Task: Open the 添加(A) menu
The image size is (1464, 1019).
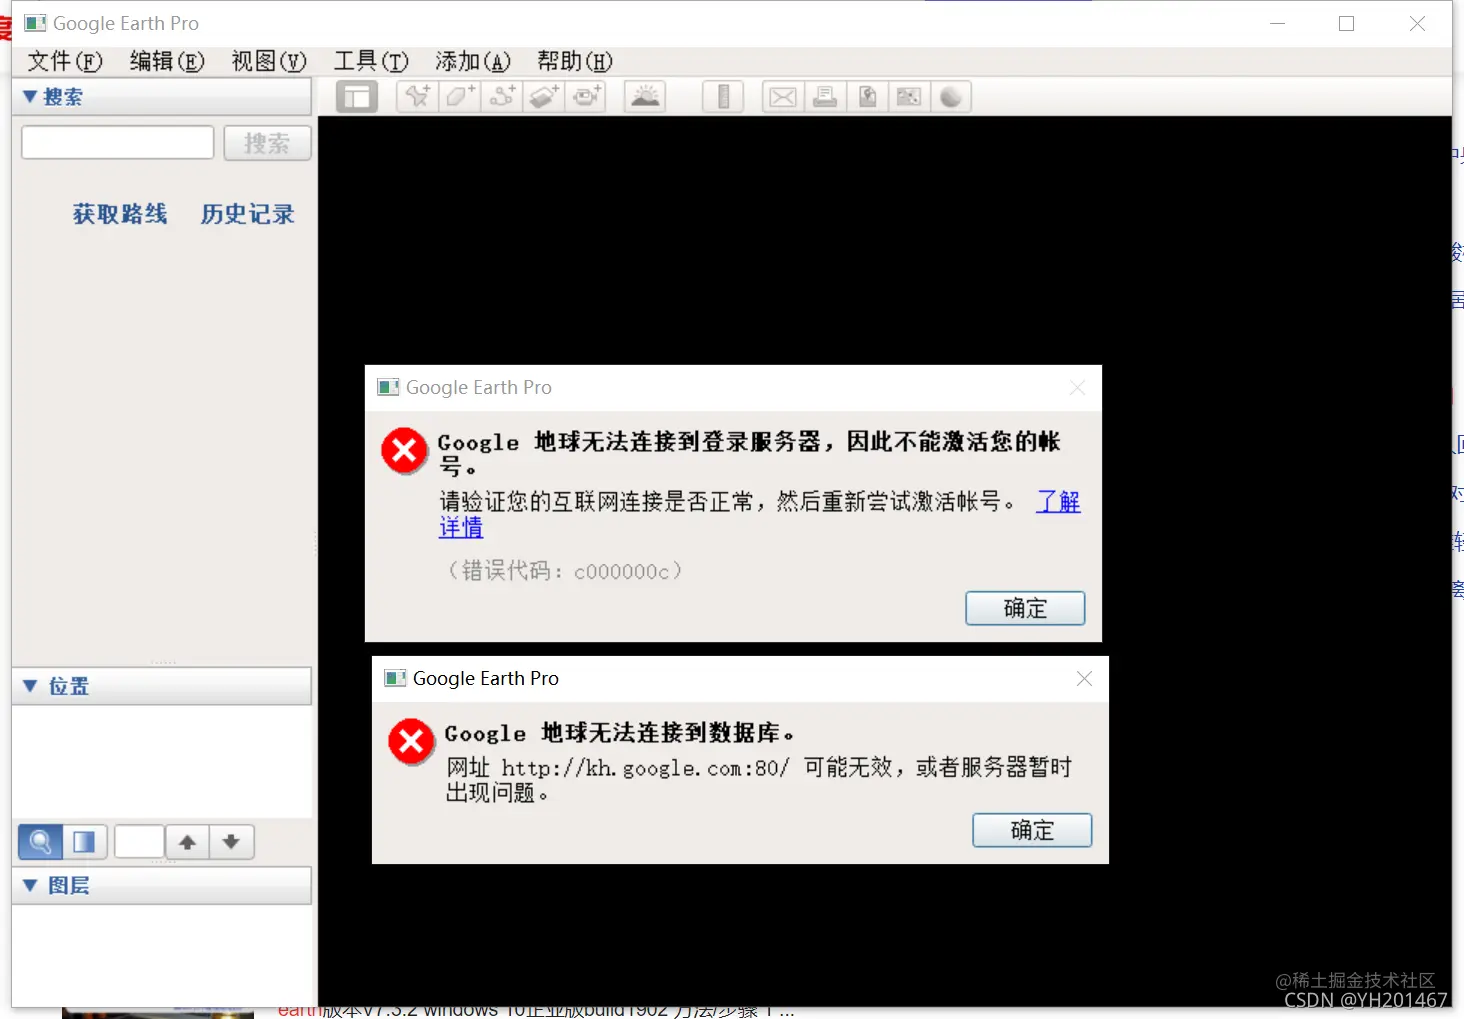Action: point(473,61)
